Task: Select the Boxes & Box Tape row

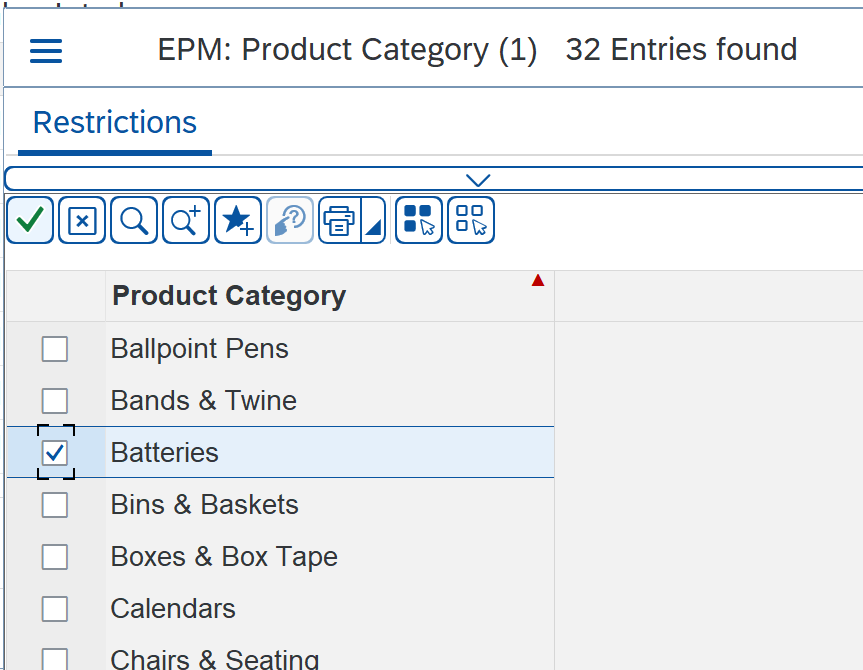Action: [x=280, y=557]
